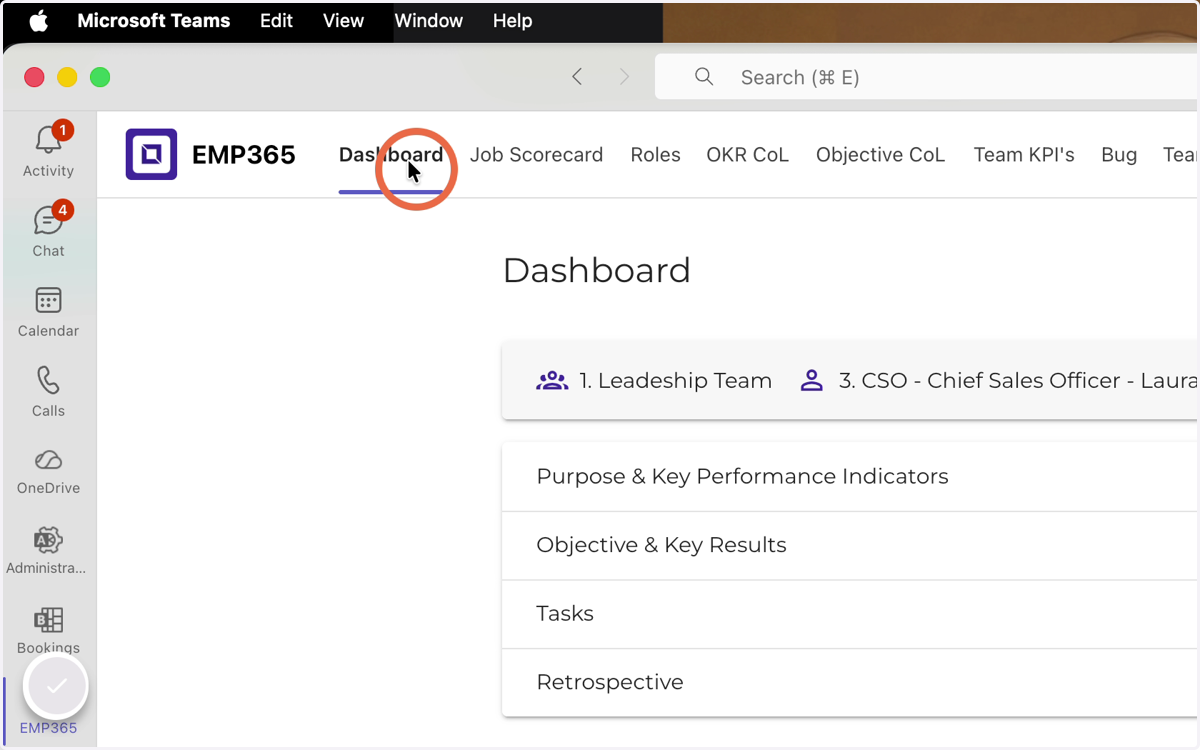Switch to the Roles tab

pos(655,155)
